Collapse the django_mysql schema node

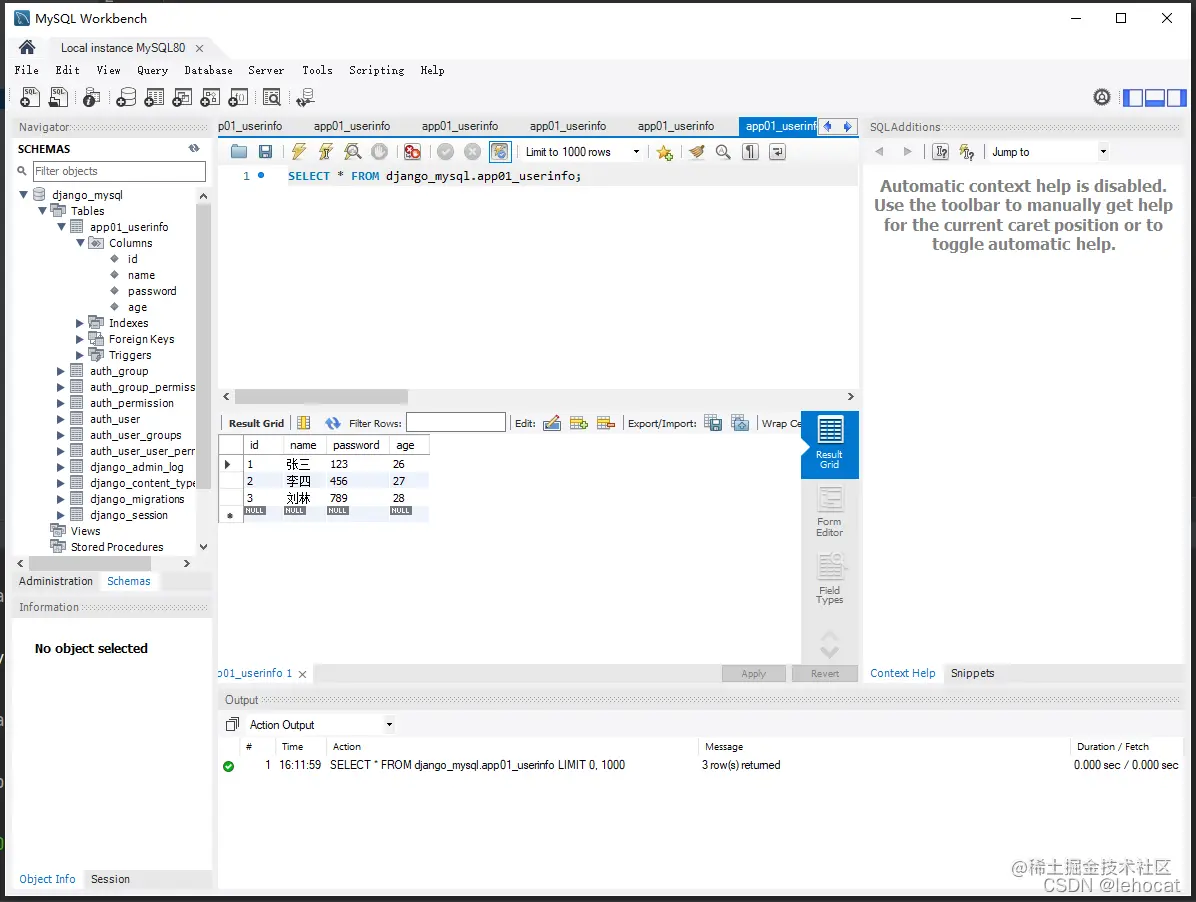(x=24, y=195)
